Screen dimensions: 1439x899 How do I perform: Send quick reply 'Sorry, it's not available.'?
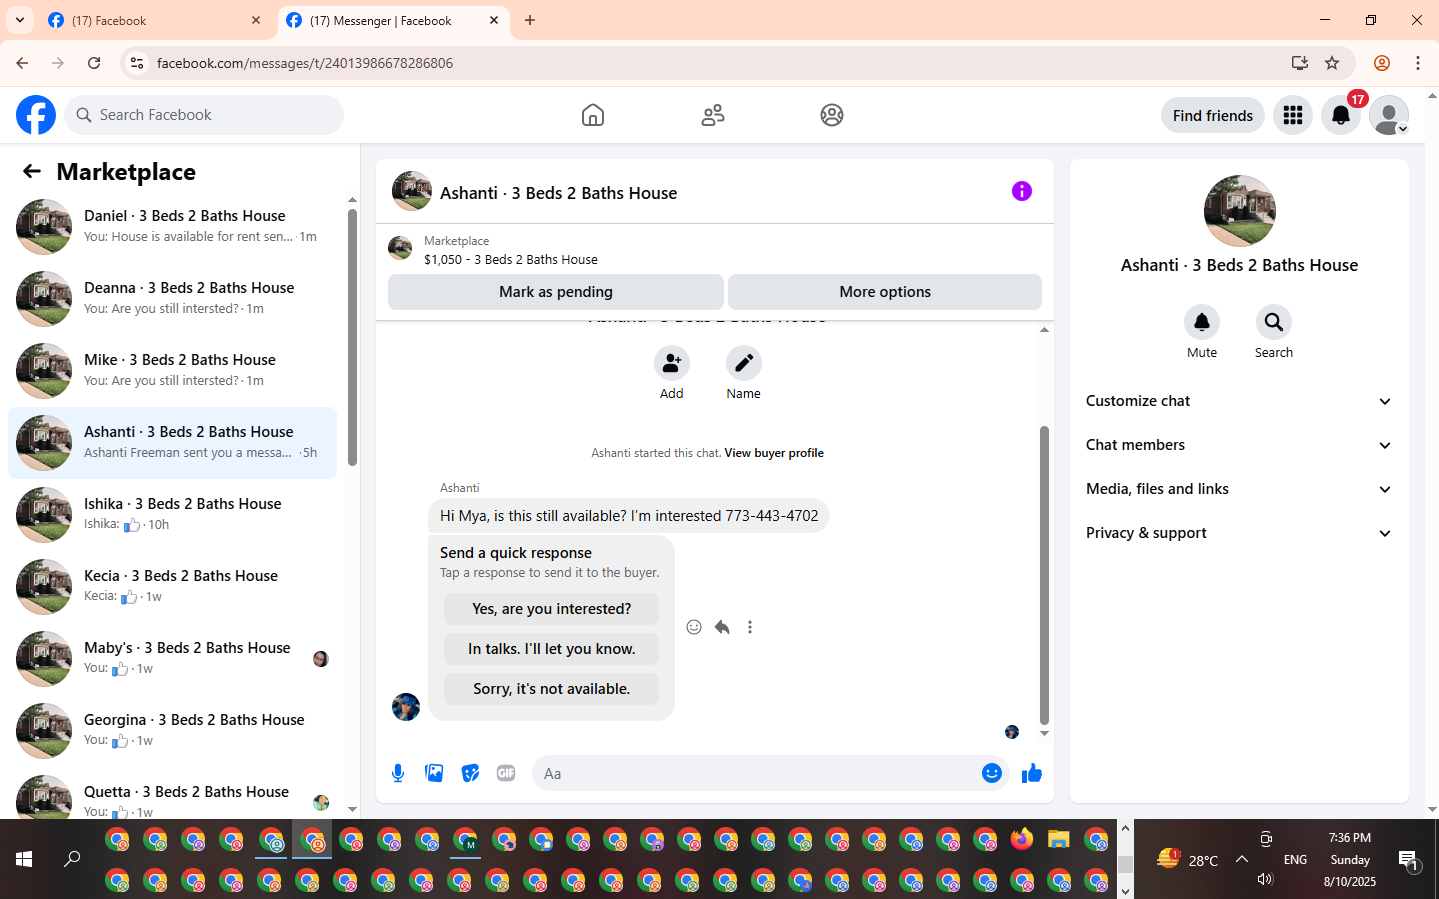pyautogui.click(x=552, y=689)
